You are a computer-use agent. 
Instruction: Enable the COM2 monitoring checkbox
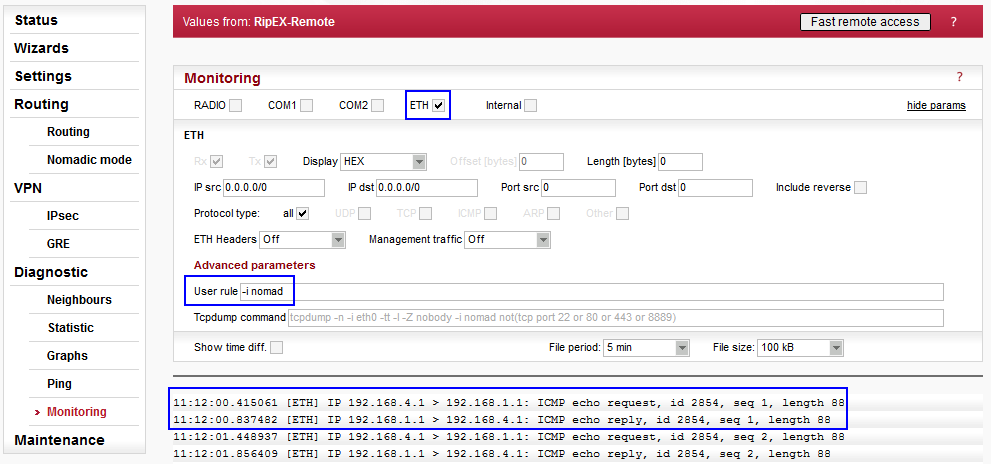377,106
